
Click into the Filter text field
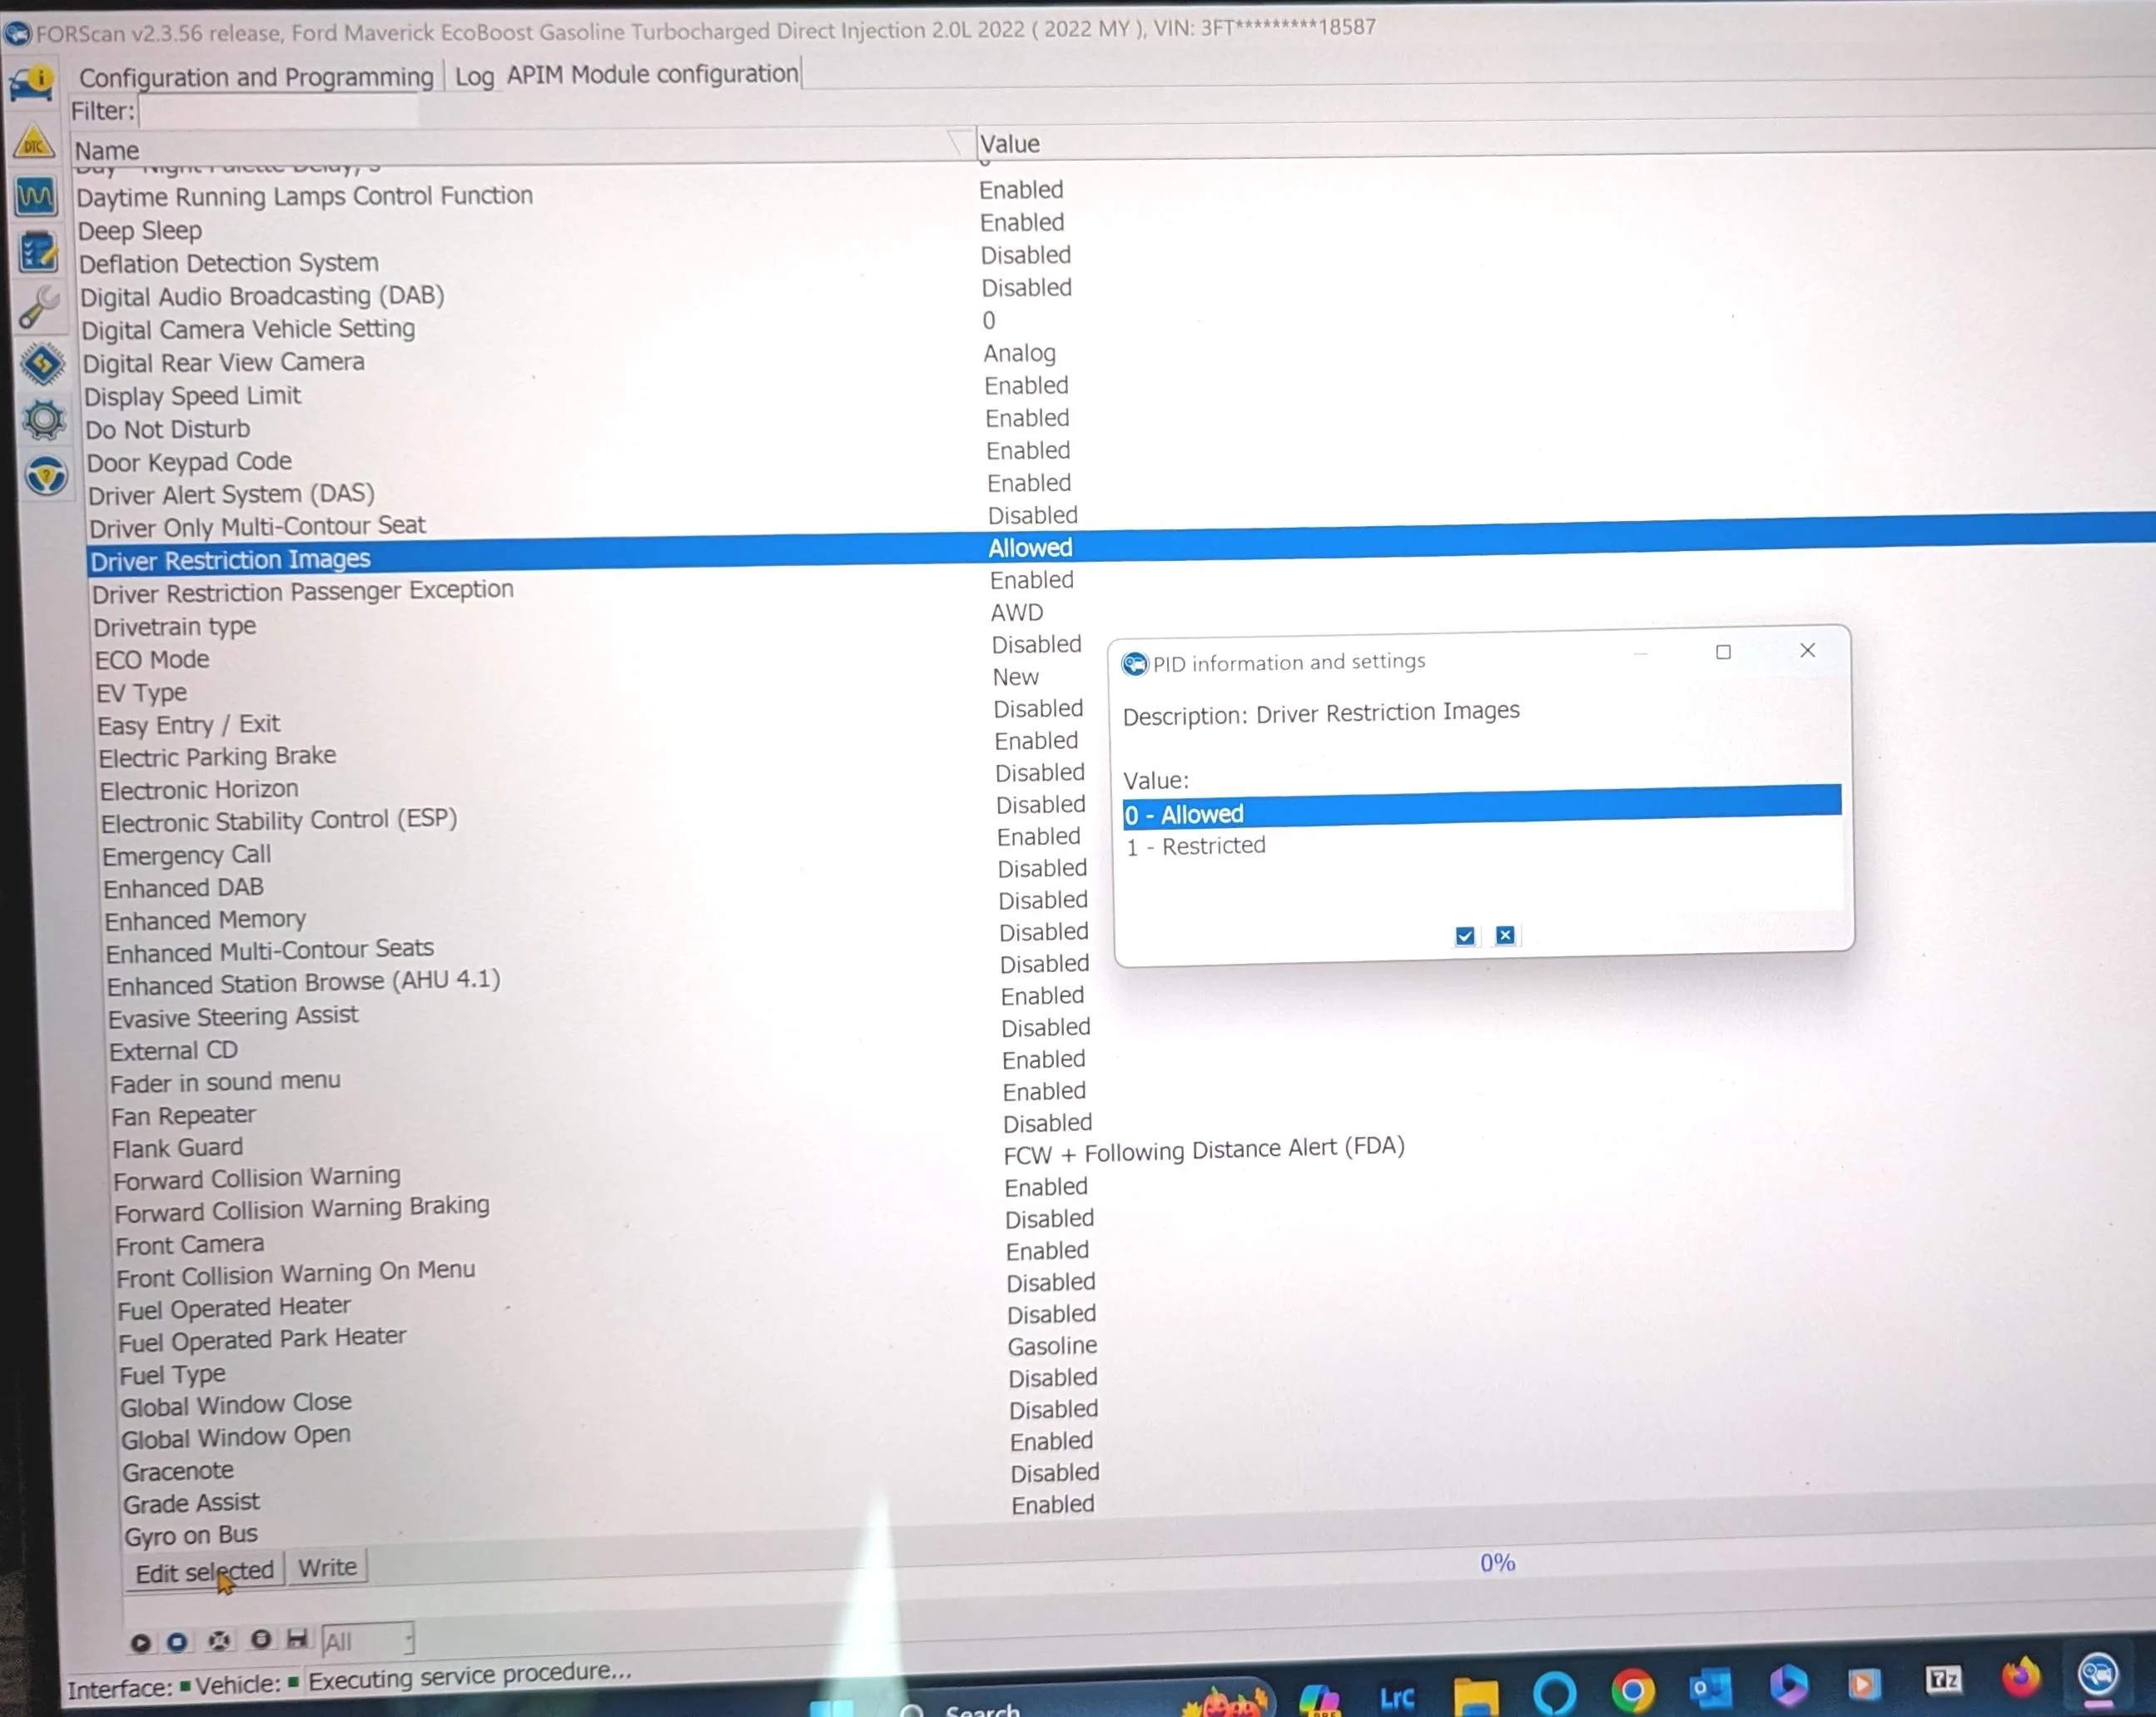point(278,110)
